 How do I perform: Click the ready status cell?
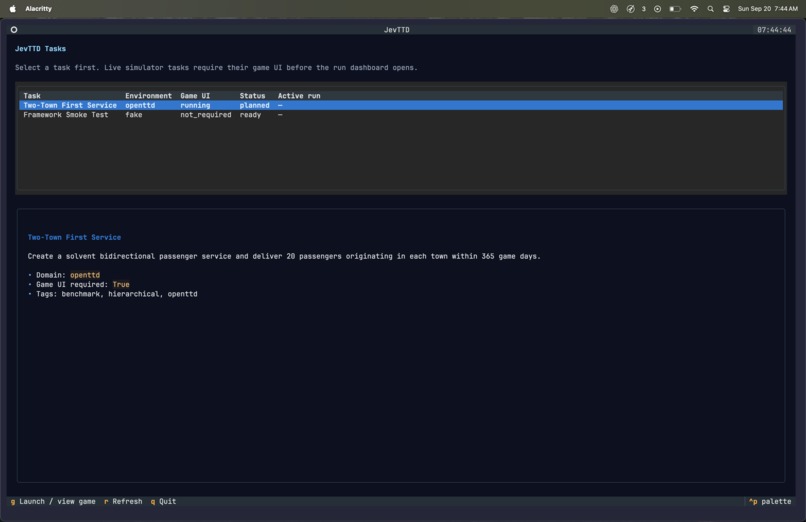250,115
